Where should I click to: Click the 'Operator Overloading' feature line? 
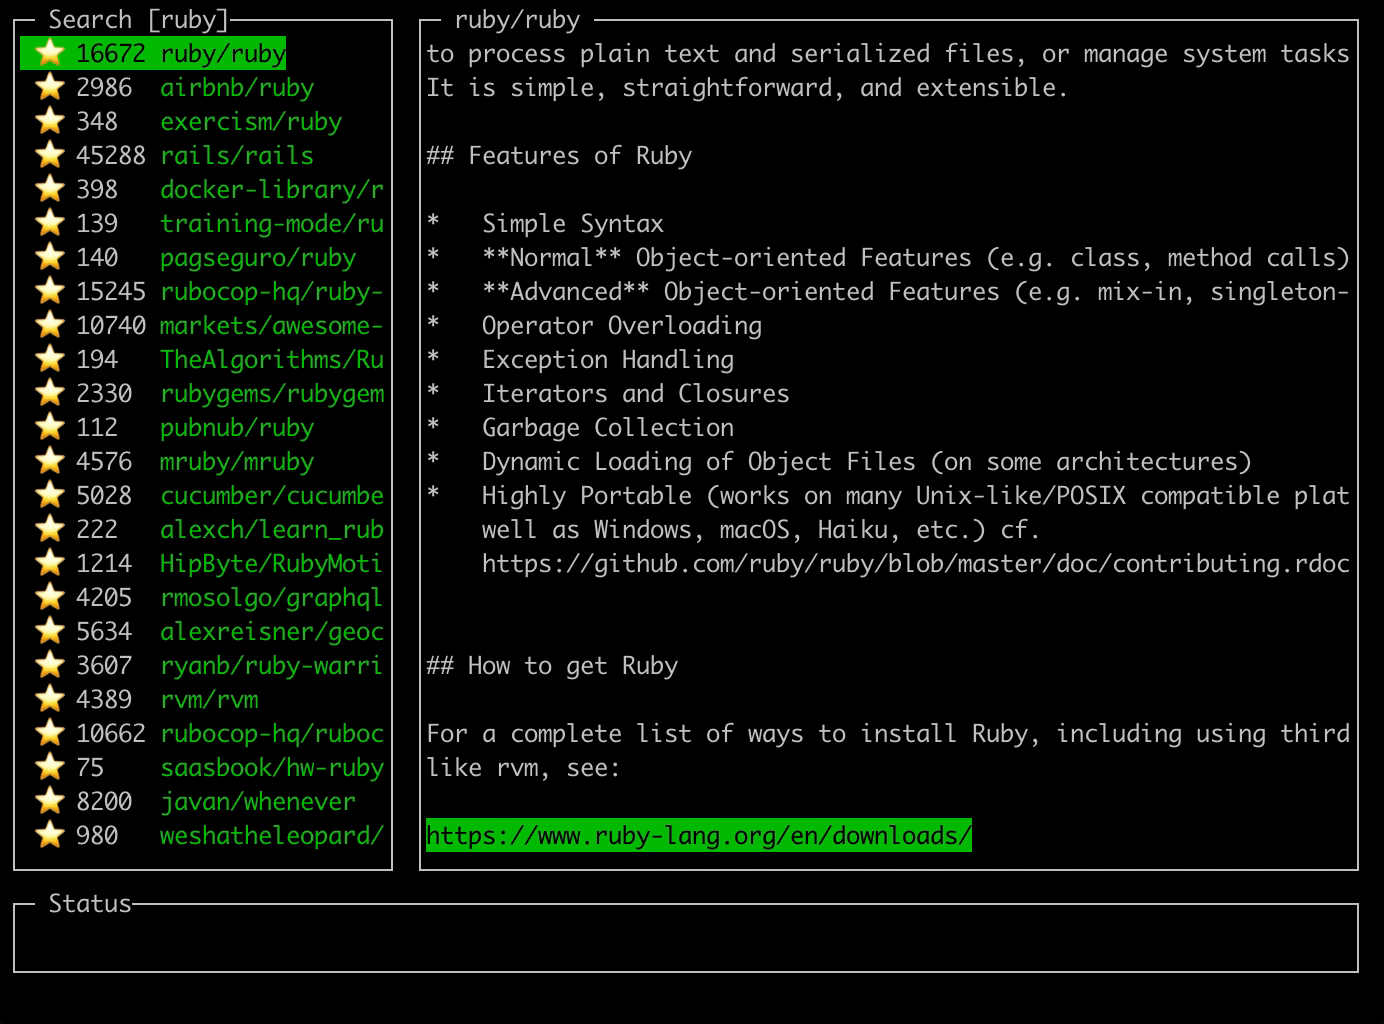coord(622,325)
